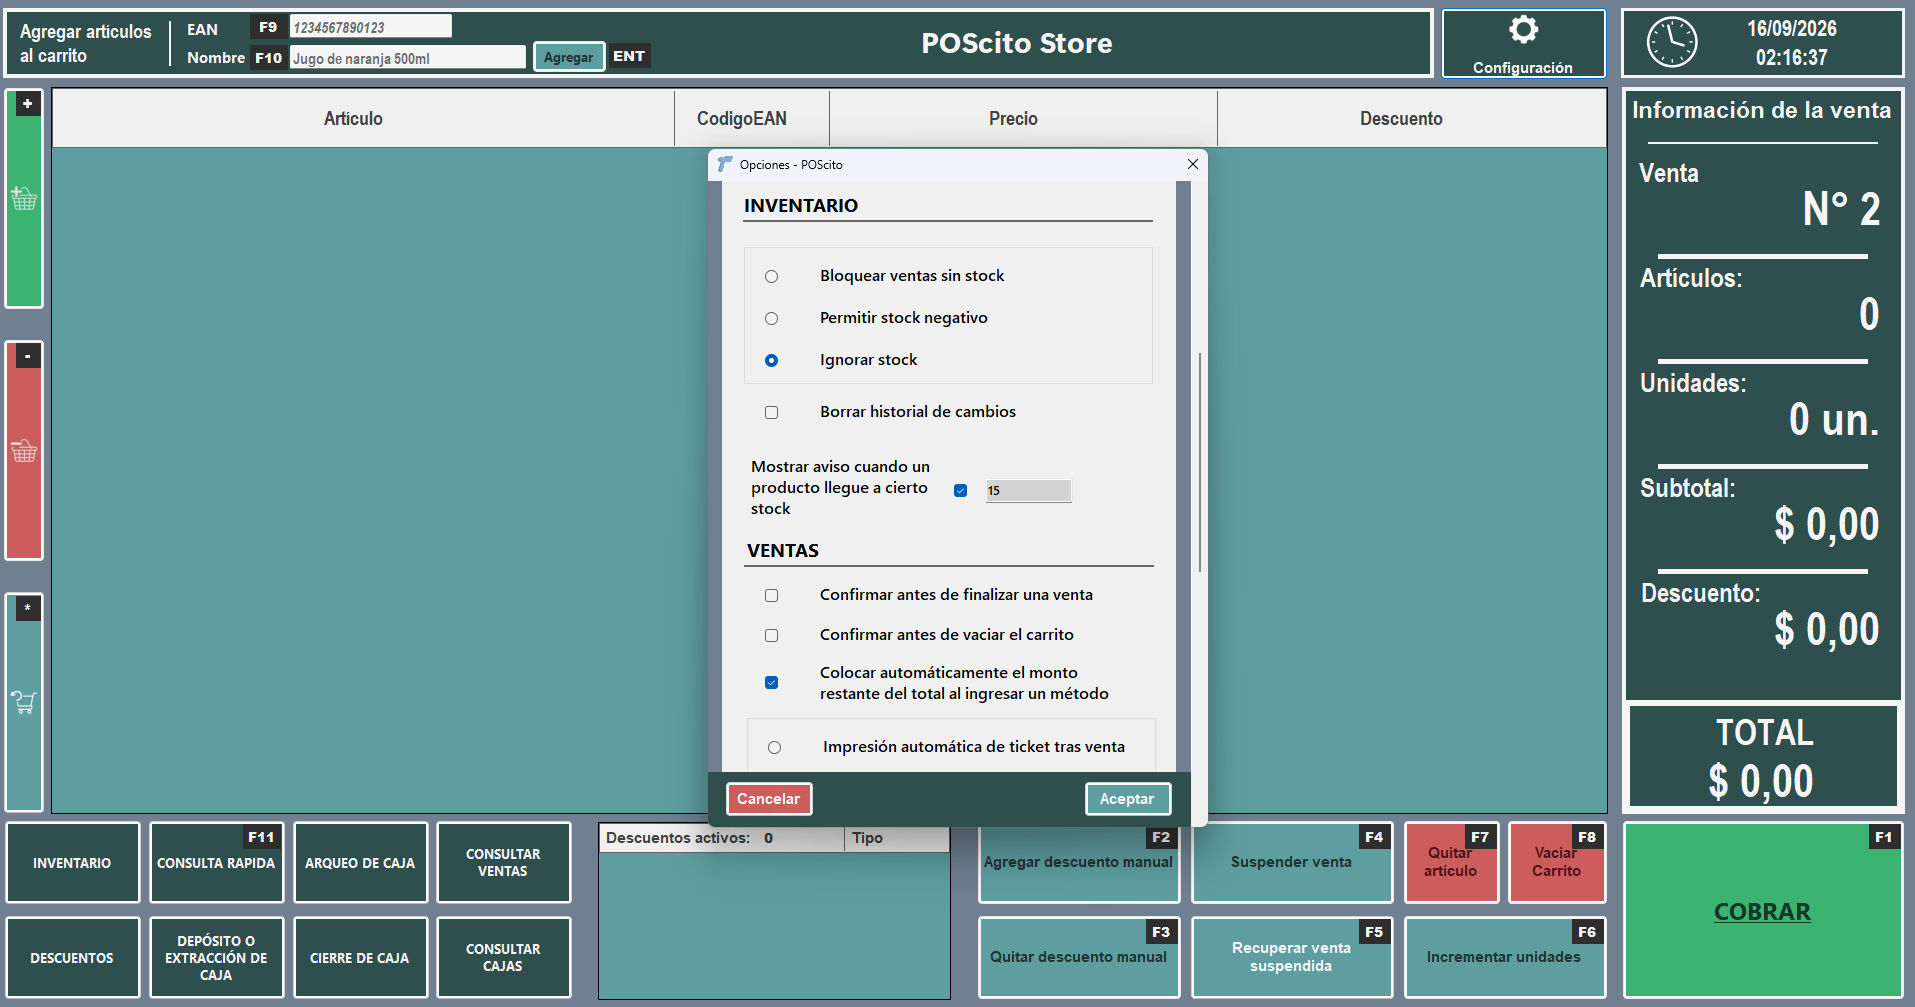Click Quitar artículo button

click(x=1451, y=862)
